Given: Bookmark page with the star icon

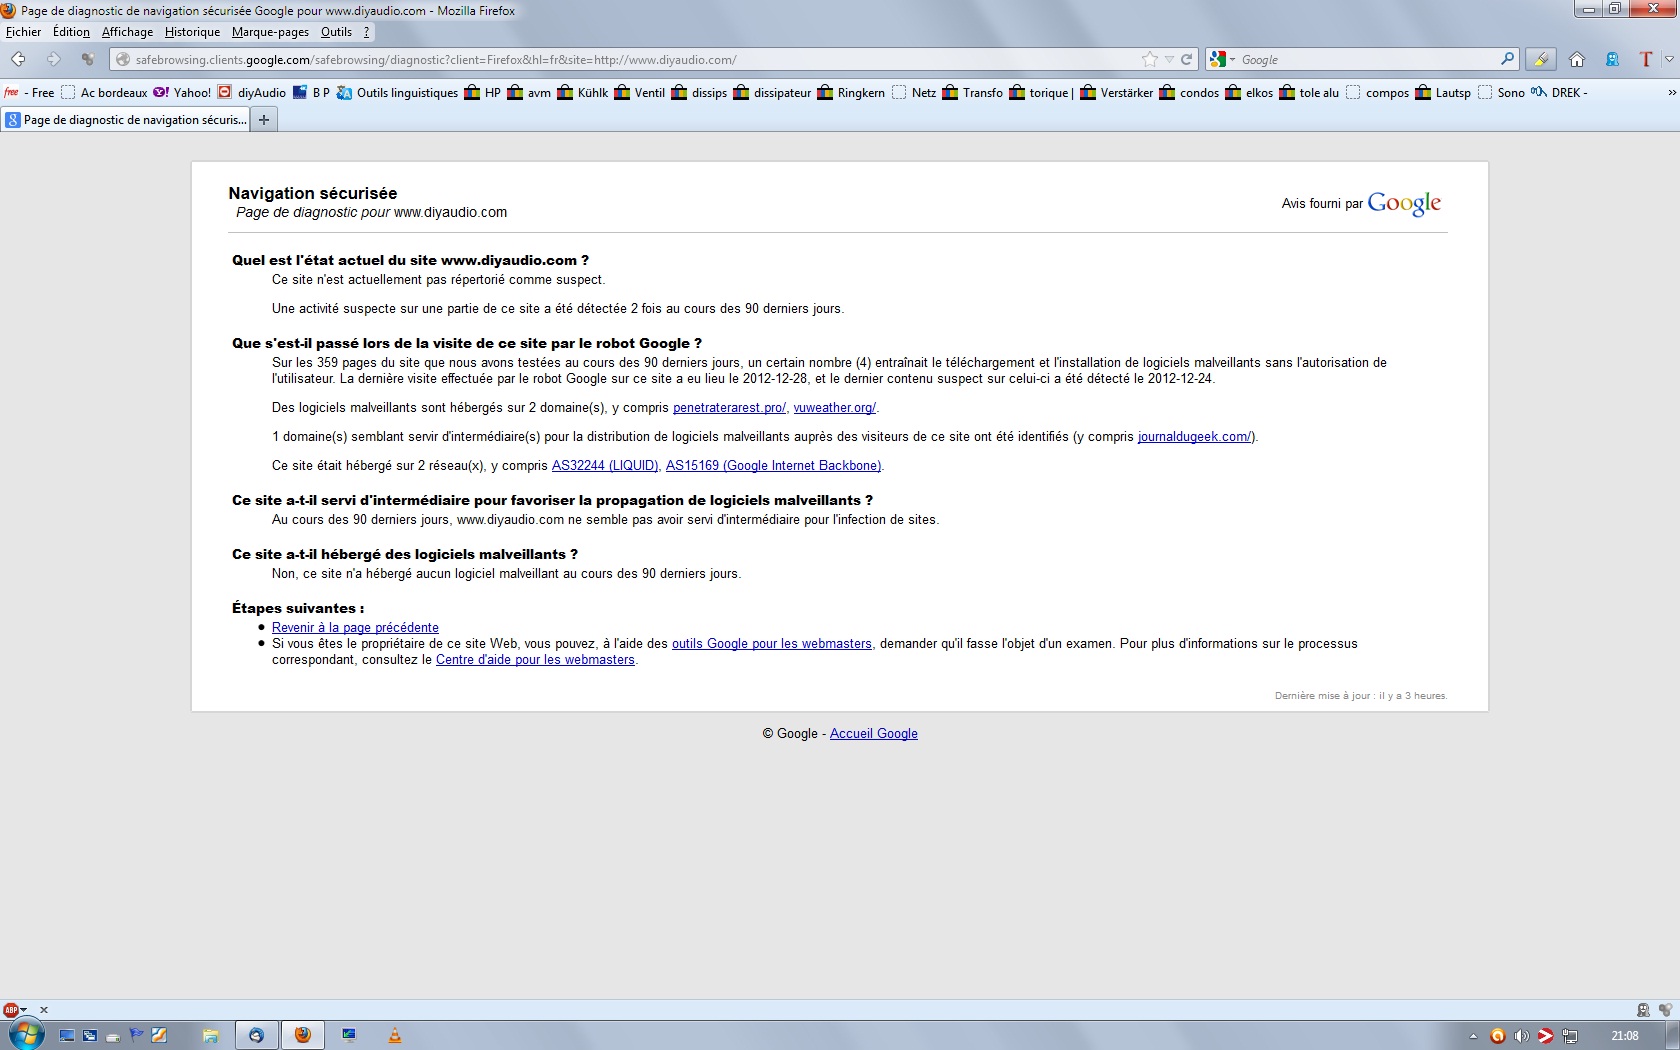Looking at the screenshot, I should tap(1150, 59).
